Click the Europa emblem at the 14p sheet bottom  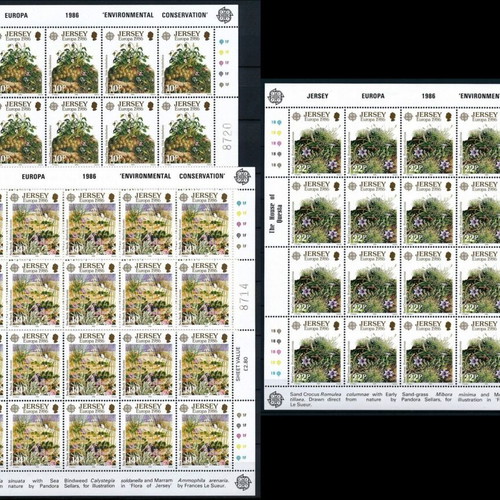tap(243, 482)
